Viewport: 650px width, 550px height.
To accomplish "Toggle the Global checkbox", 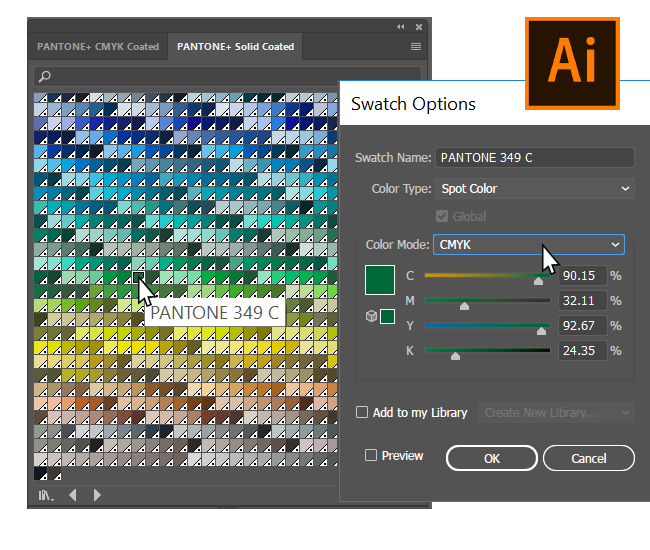I will (442, 216).
